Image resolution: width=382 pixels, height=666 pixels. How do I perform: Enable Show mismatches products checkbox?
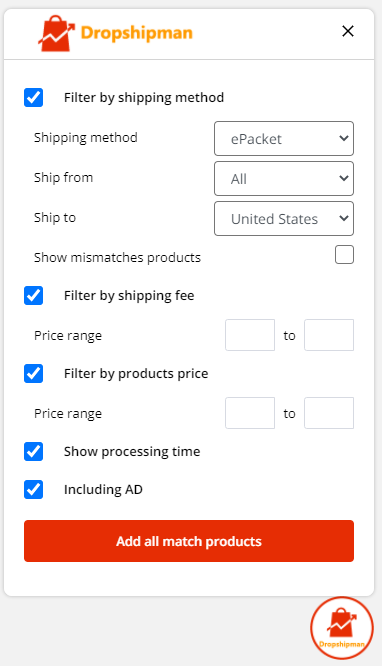(x=344, y=254)
